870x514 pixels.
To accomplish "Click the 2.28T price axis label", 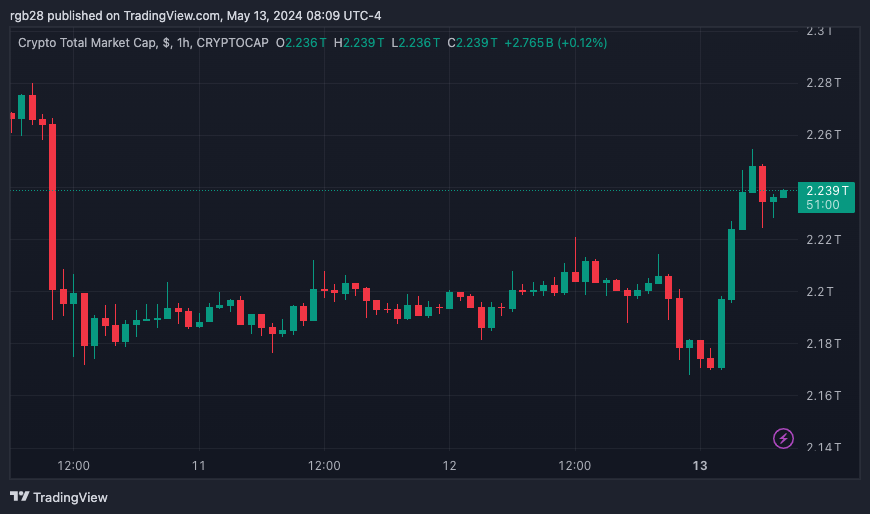I will click(x=824, y=82).
